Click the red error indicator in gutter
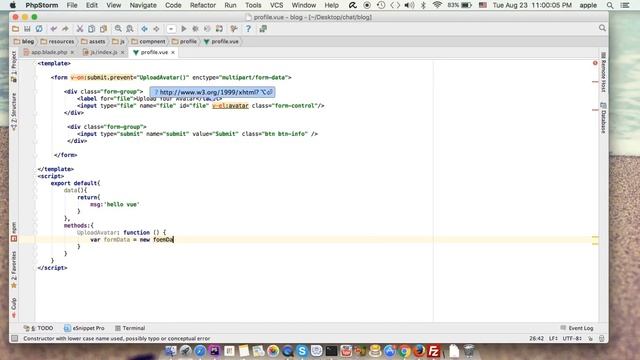This screenshot has width=640, height=360. (x=595, y=63)
